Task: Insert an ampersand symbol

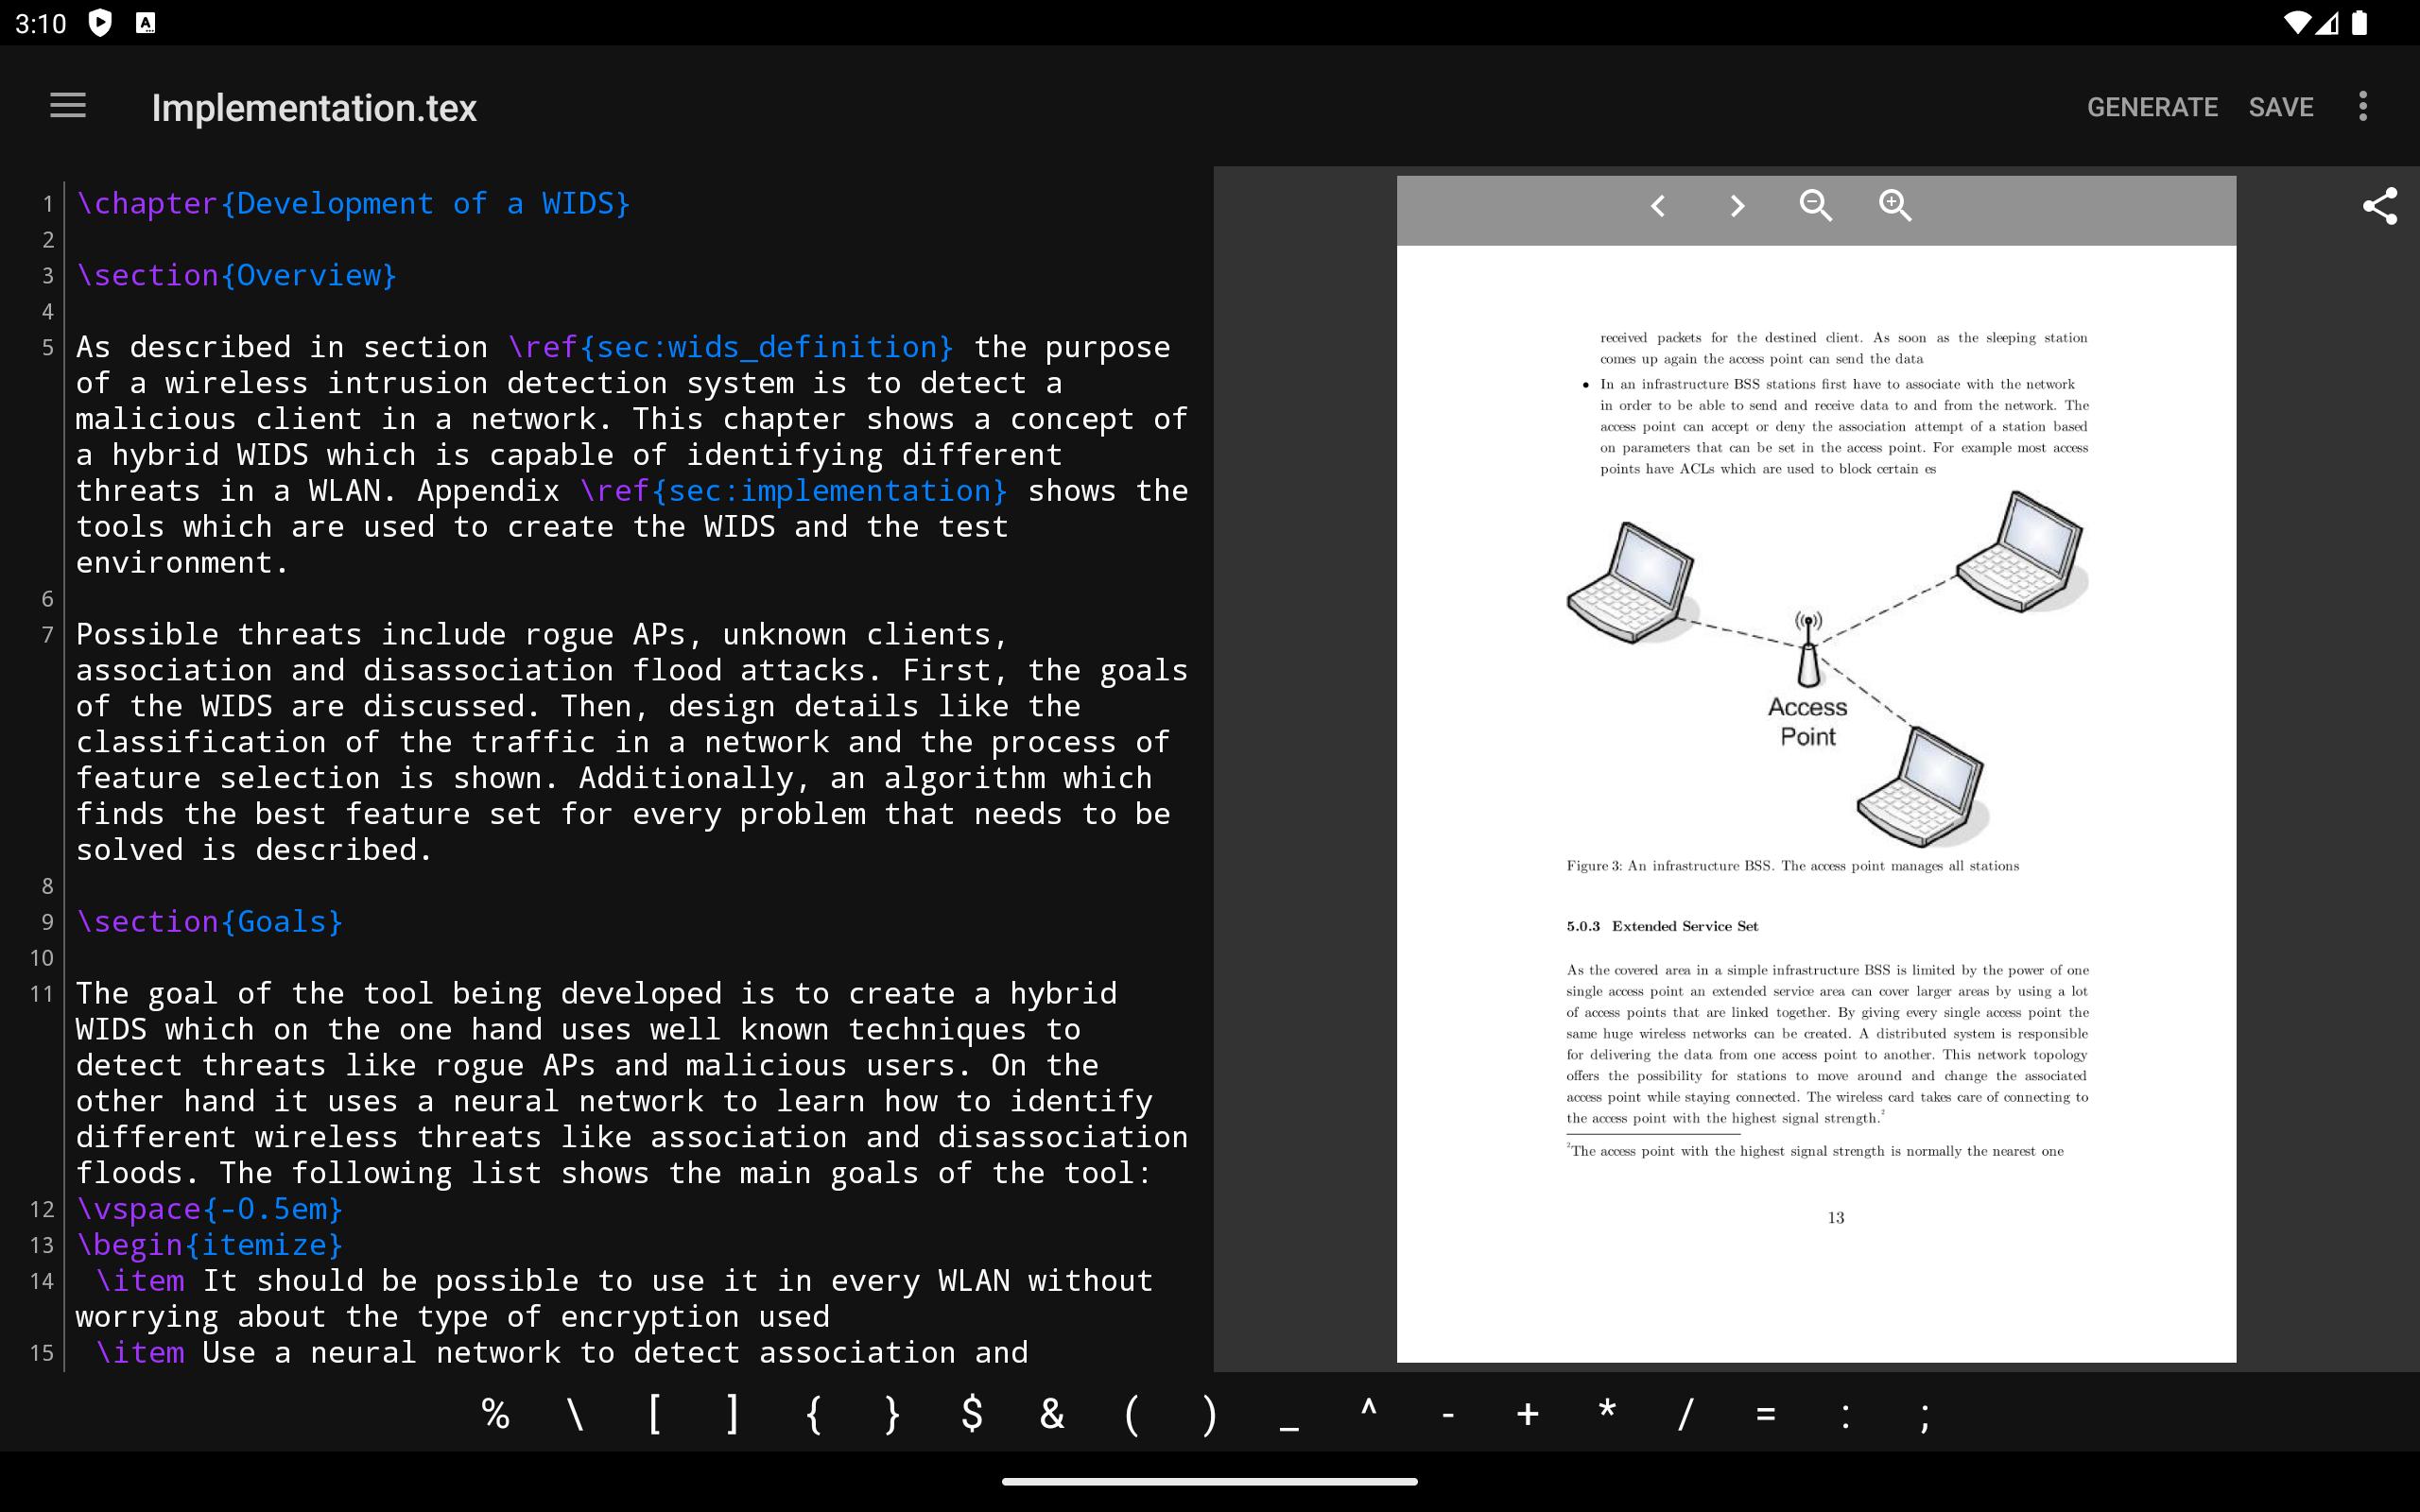Action: tap(1051, 1414)
